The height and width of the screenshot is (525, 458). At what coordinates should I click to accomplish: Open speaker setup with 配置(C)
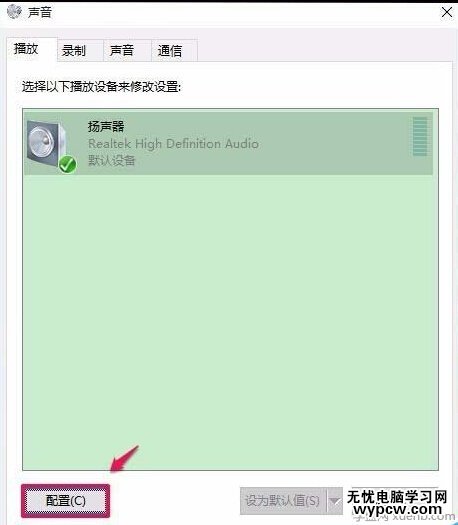pos(66,501)
